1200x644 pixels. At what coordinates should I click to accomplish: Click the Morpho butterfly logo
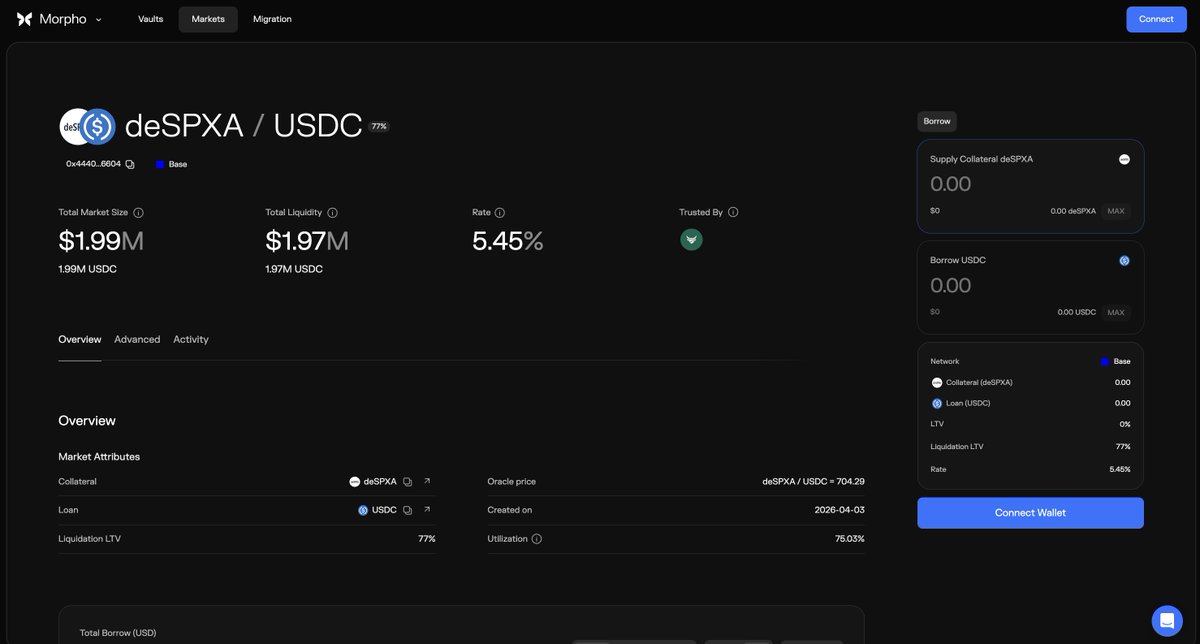tap(25, 19)
